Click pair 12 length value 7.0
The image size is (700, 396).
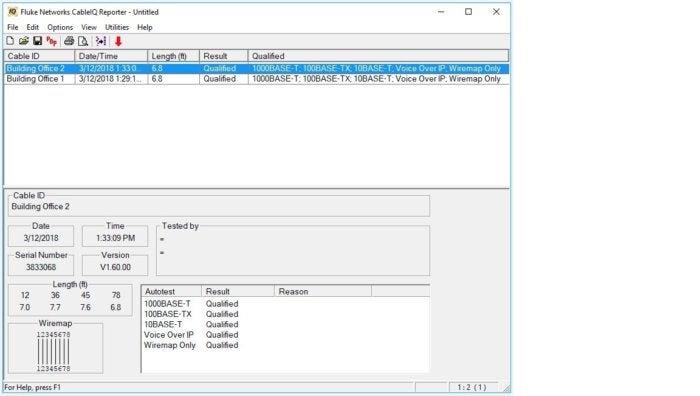point(25,307)
